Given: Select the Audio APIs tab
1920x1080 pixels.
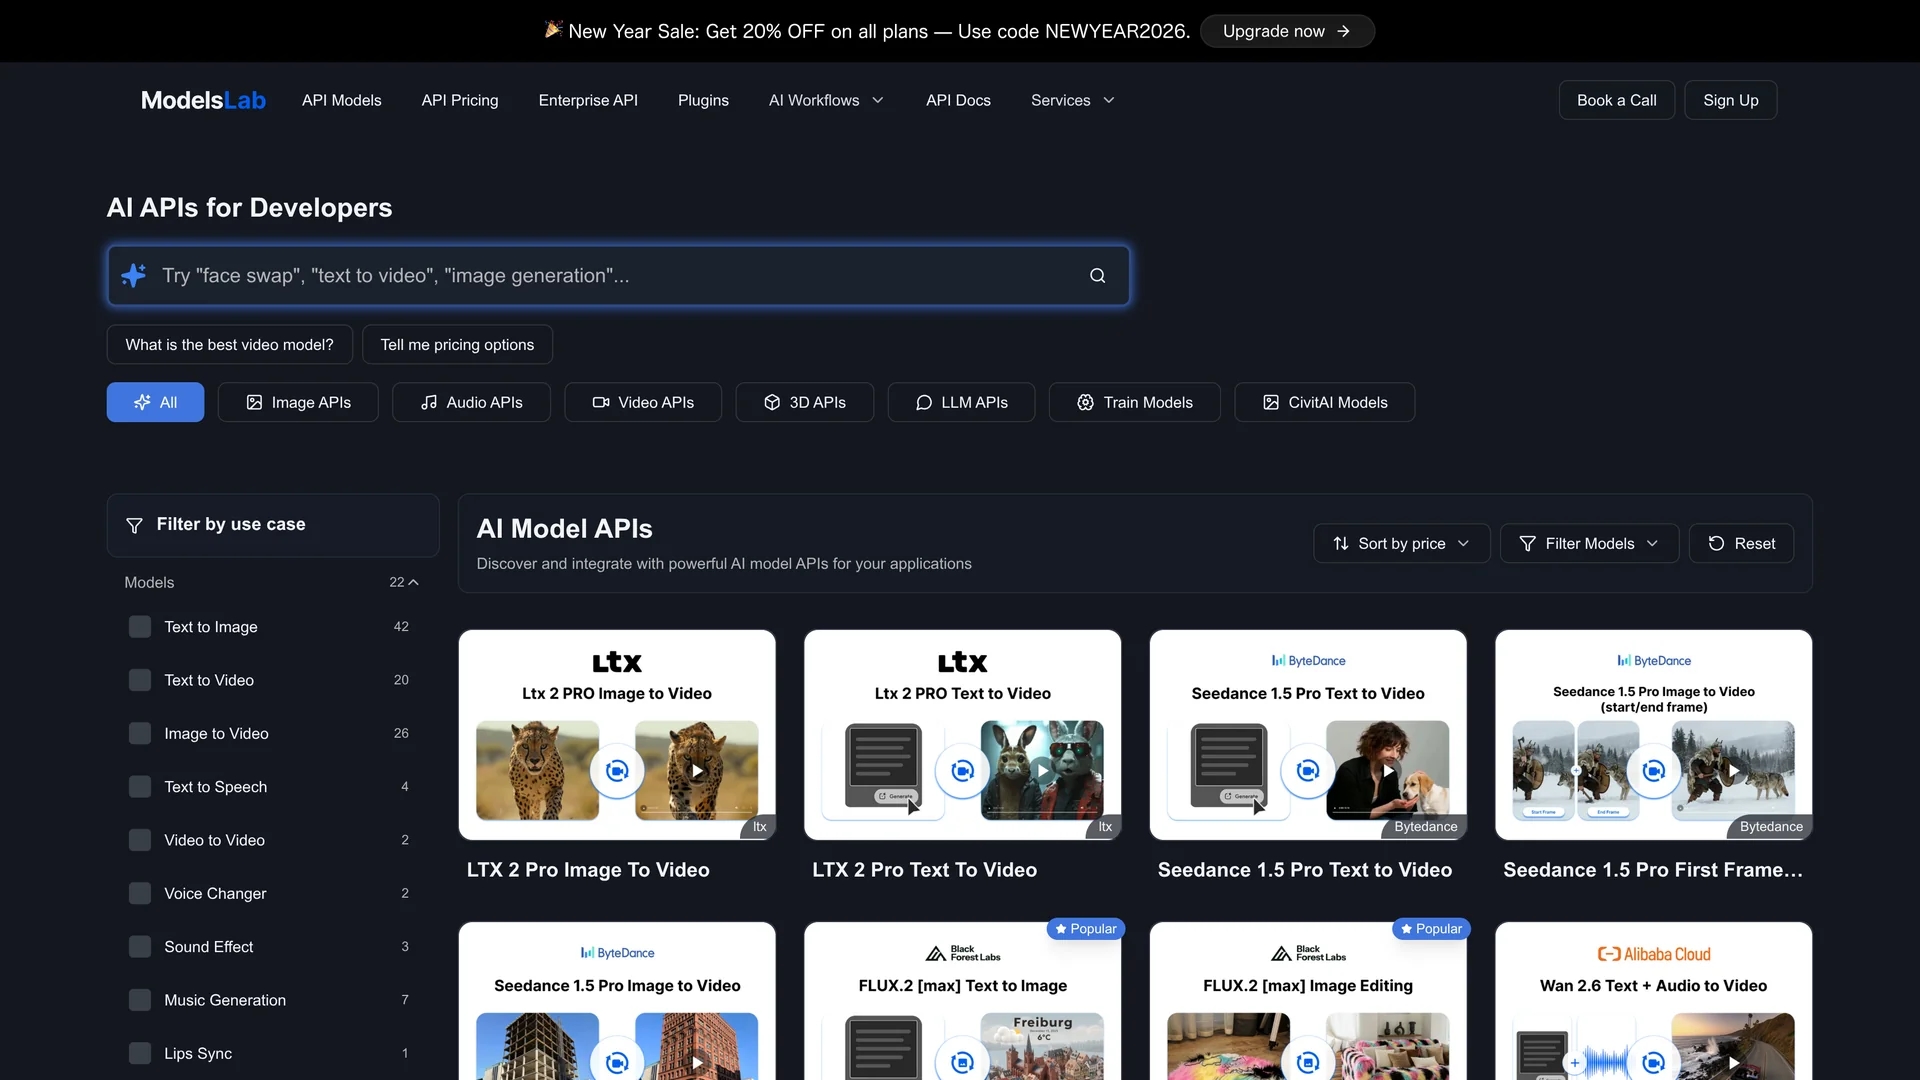Looking at the screenshot, I should pyautogui.click(x=471, y=402).
